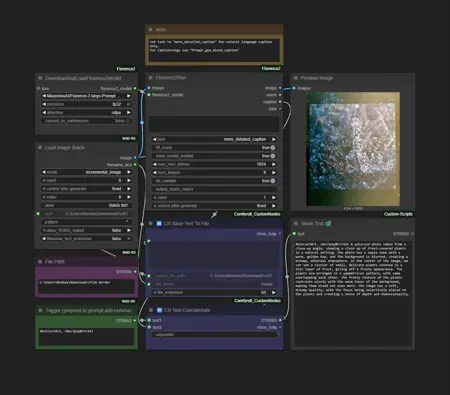This screenshot has height=395, width=450.
Task: Toggle the fill_mask switch on Florence2Run
Action: click(273, 147)
